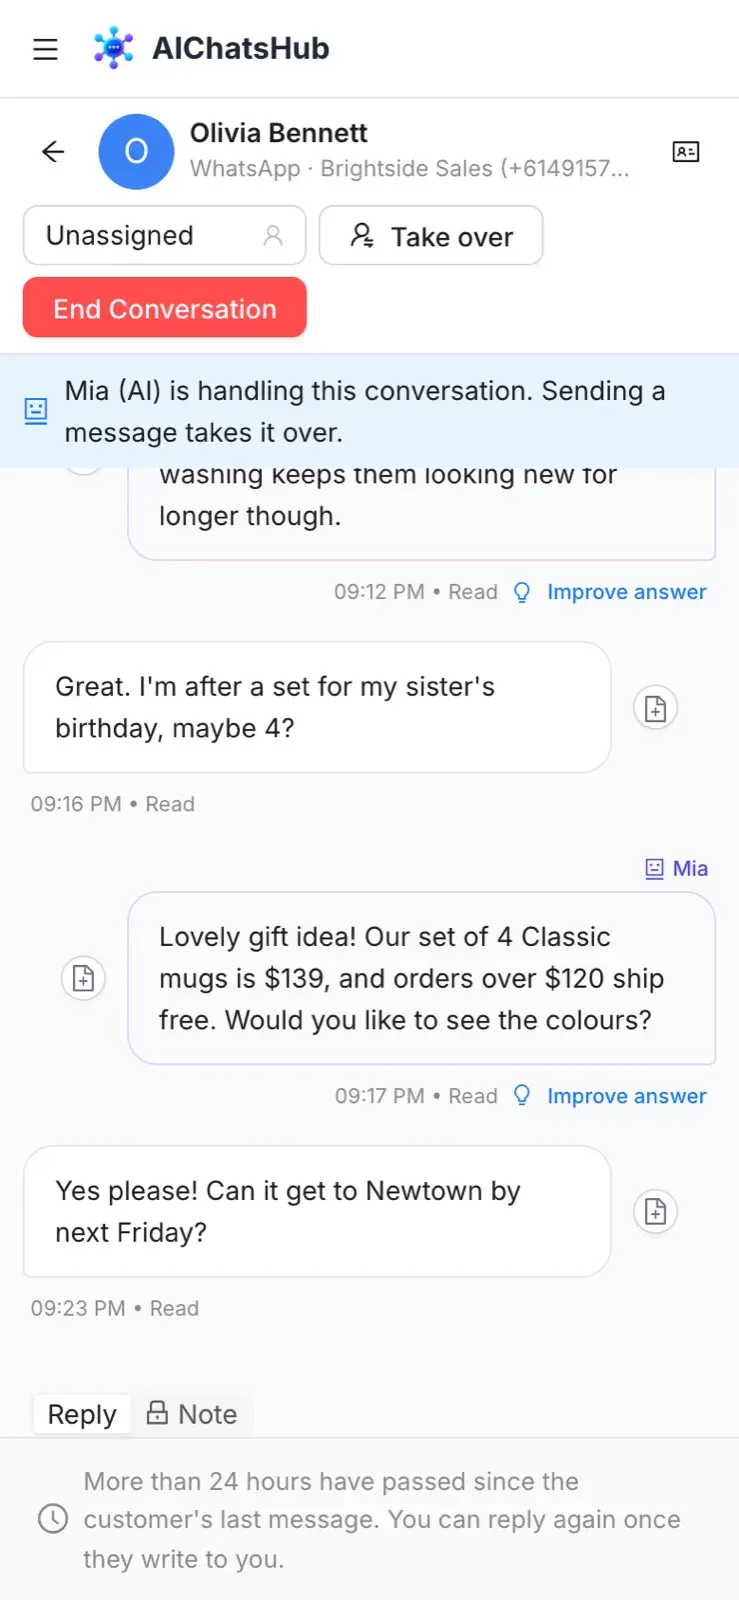The height and width of the screenshot is (1600, 739).
Task: Click the lightbulb icon beside the 09:17 PM Improve answer
Action: pos(522,1095)
